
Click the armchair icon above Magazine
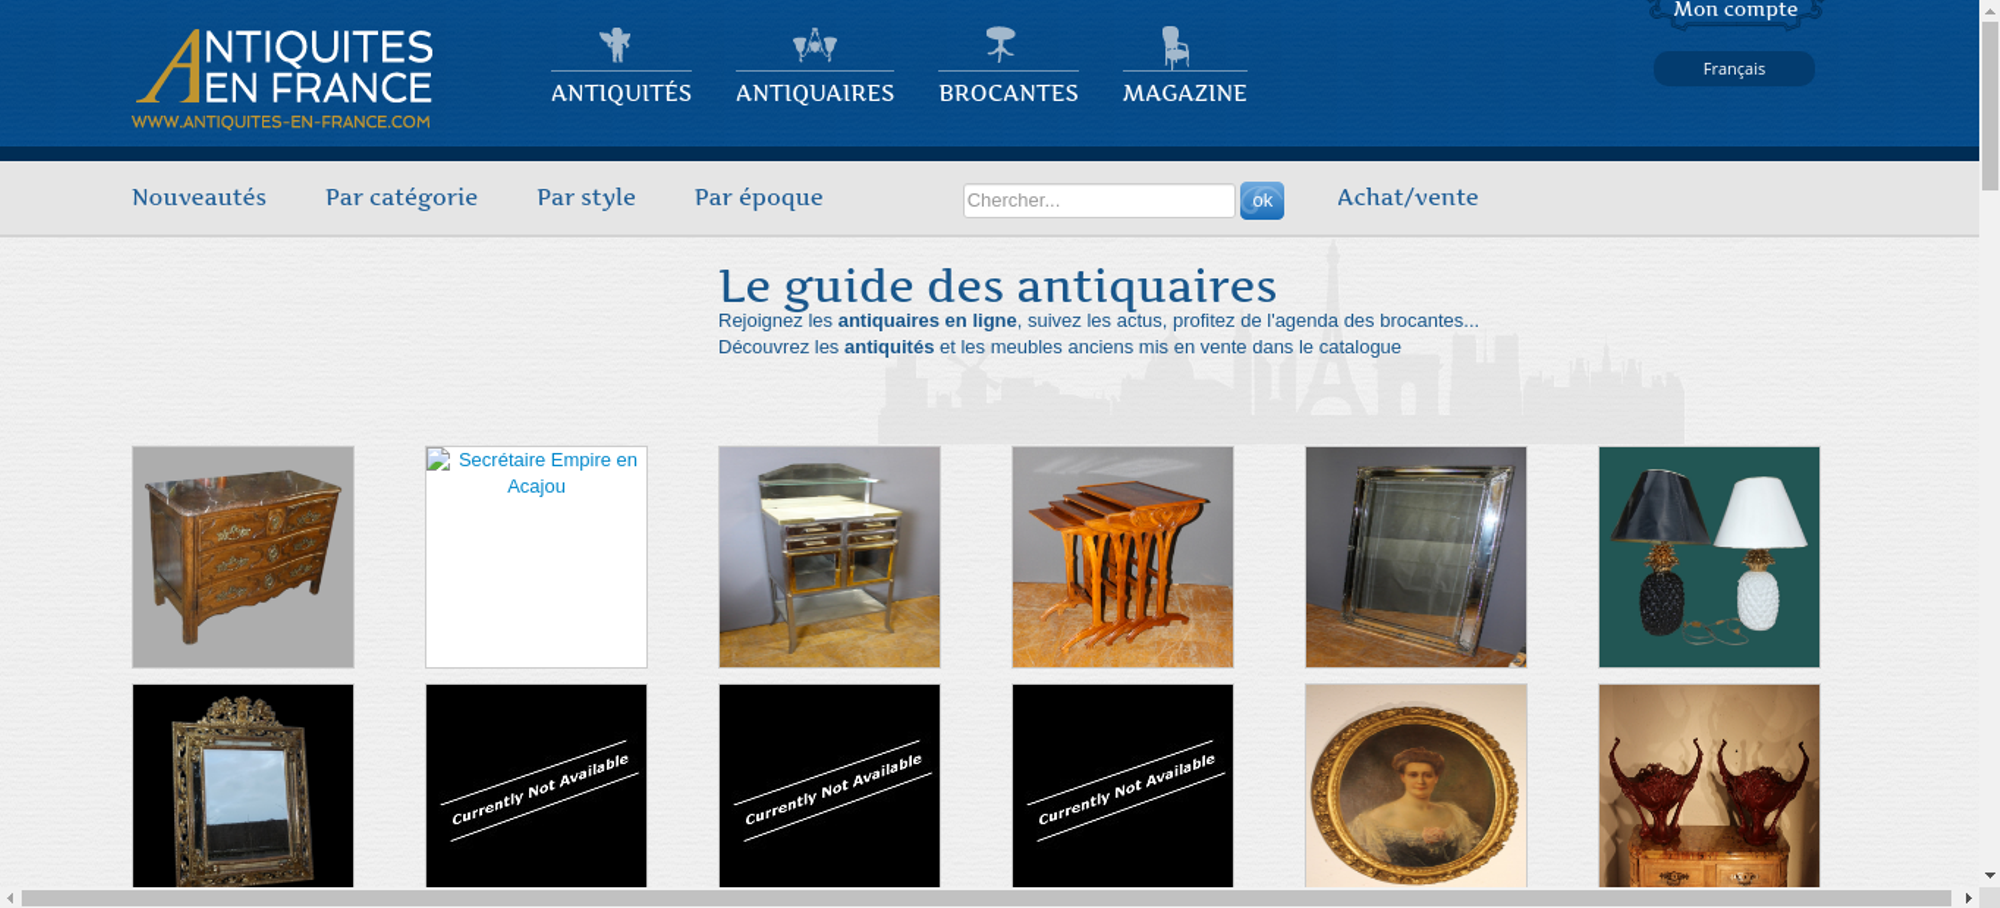pyautogui.click(x=1175, y=47)
